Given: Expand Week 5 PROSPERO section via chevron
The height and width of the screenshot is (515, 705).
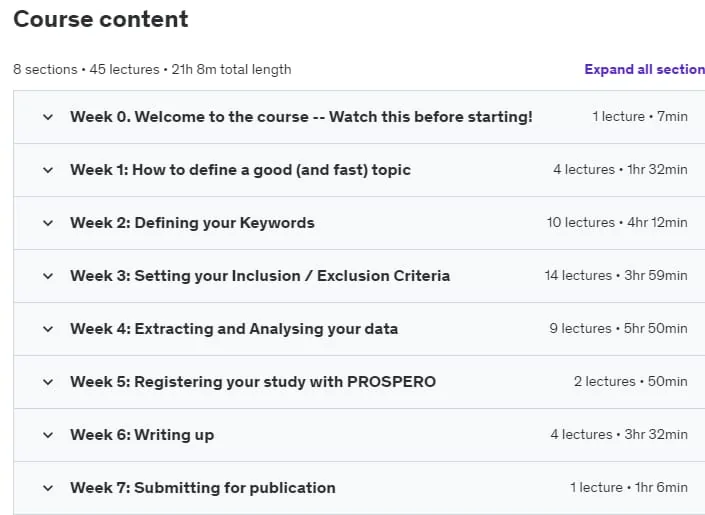Looking at the screenshot, I should coord(48,382).
